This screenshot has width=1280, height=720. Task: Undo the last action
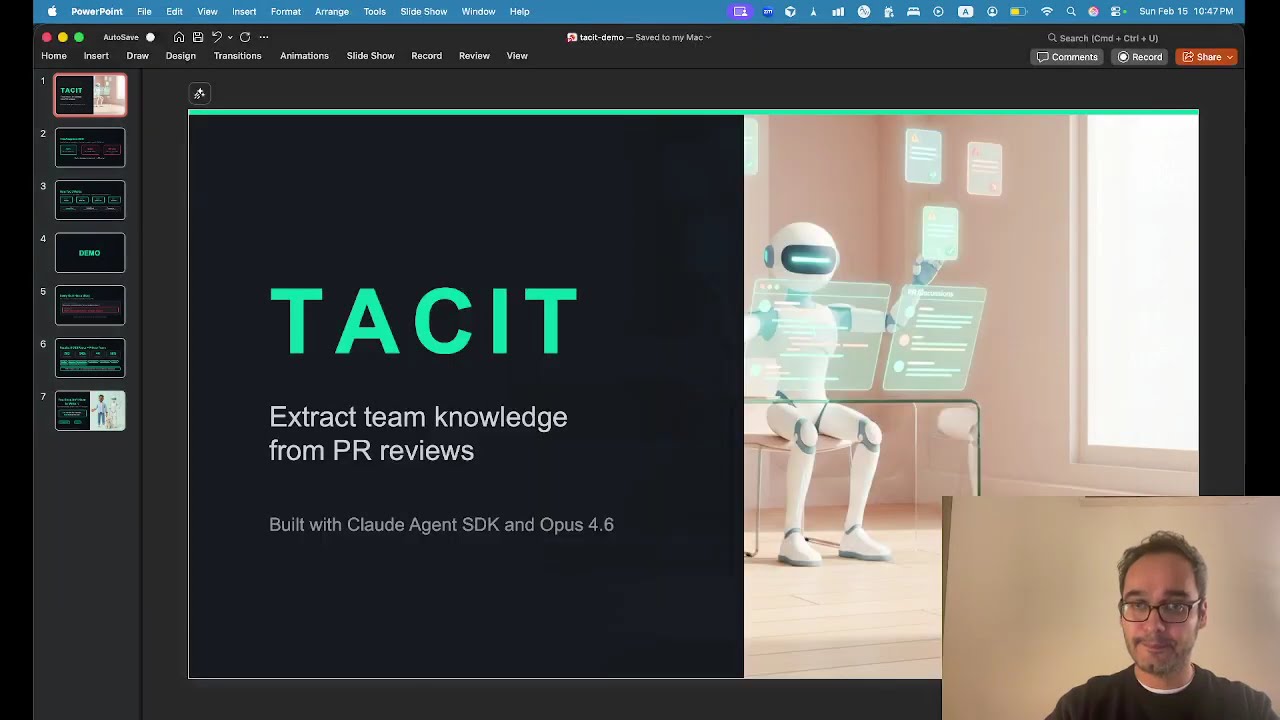point(216,37)
